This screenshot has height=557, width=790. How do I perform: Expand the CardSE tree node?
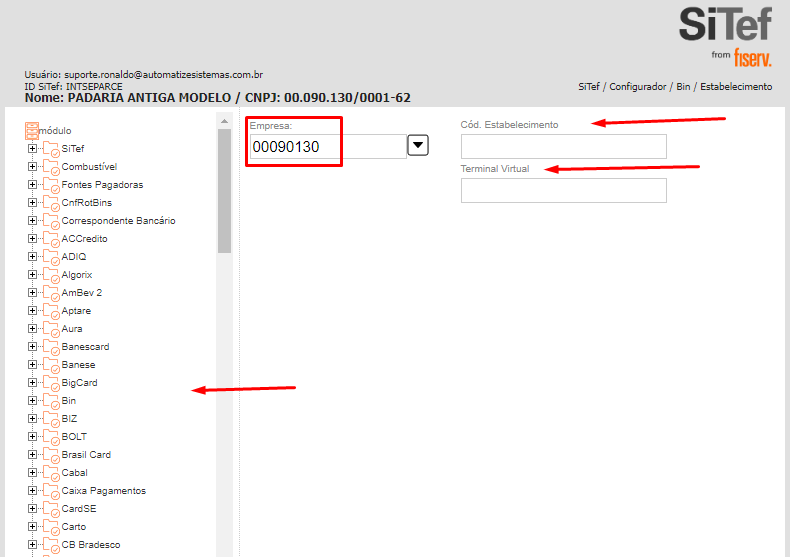click(32, 509)
